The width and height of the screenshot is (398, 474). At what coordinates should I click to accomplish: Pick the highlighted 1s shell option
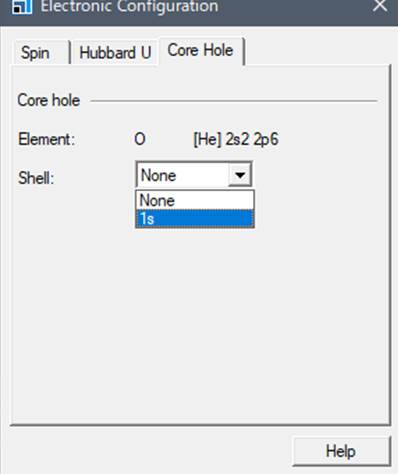[x=195, y=219]
